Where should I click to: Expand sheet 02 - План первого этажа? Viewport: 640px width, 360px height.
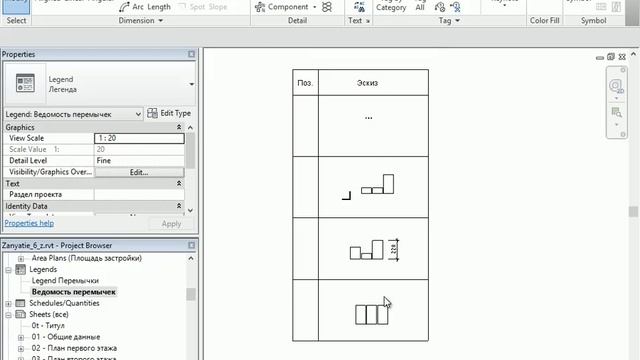click(x=21, y=349)
